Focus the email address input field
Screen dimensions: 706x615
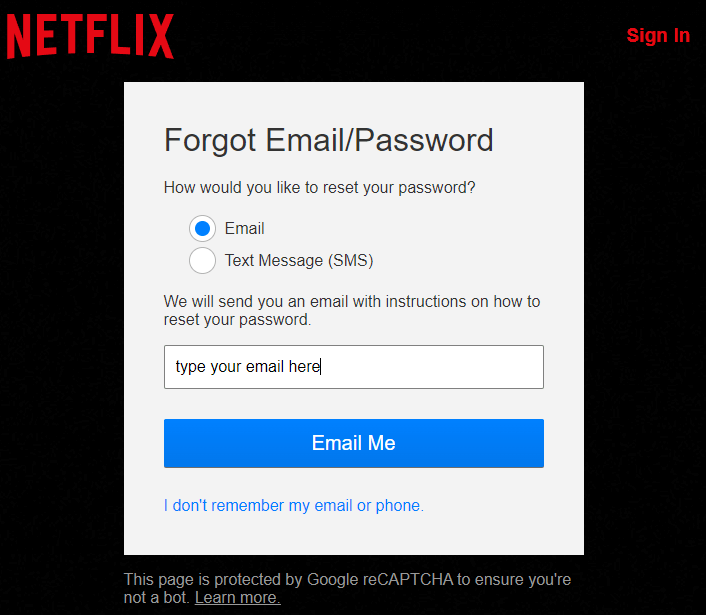[430, 367]
